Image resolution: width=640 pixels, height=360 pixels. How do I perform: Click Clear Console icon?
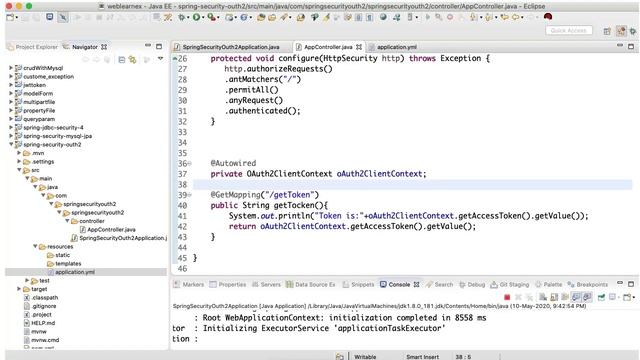coord(543,297)
